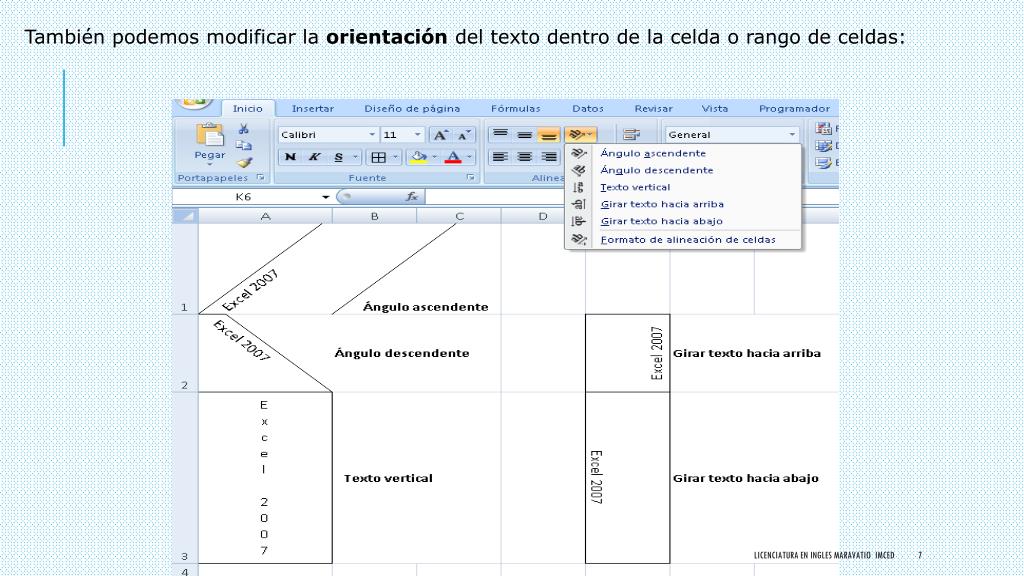Image resolution: width=1024 pixels, height=576 pixels.
Task: Click the red font color A
Action: 453,157
